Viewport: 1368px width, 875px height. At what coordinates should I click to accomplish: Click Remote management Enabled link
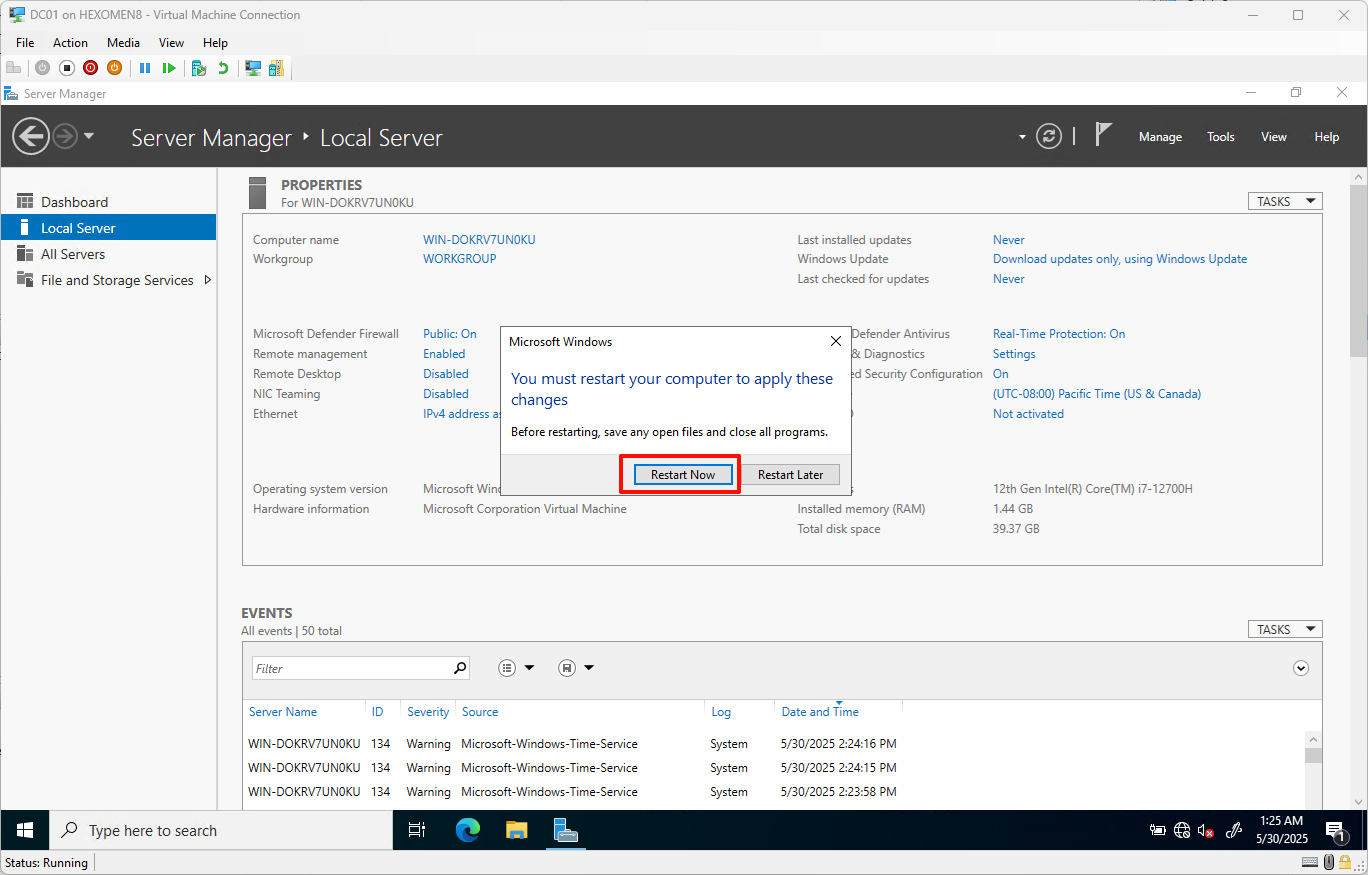coord(444,354)
